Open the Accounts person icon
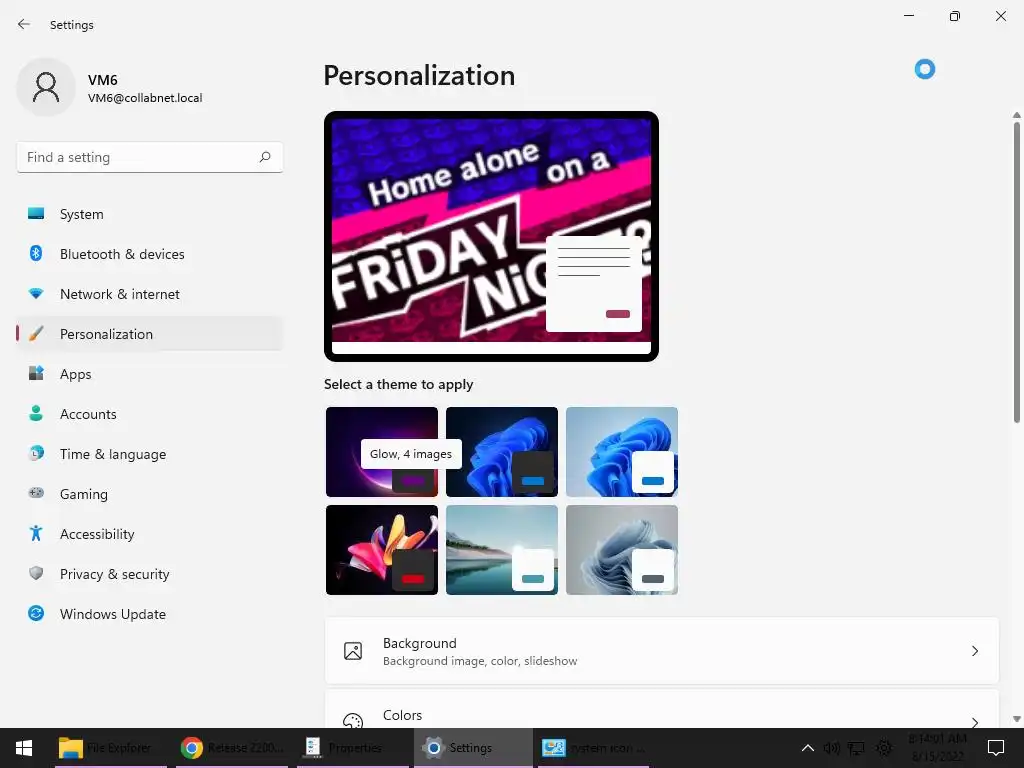The height and width of the screenshot is (768, 1024). (36, 413)
